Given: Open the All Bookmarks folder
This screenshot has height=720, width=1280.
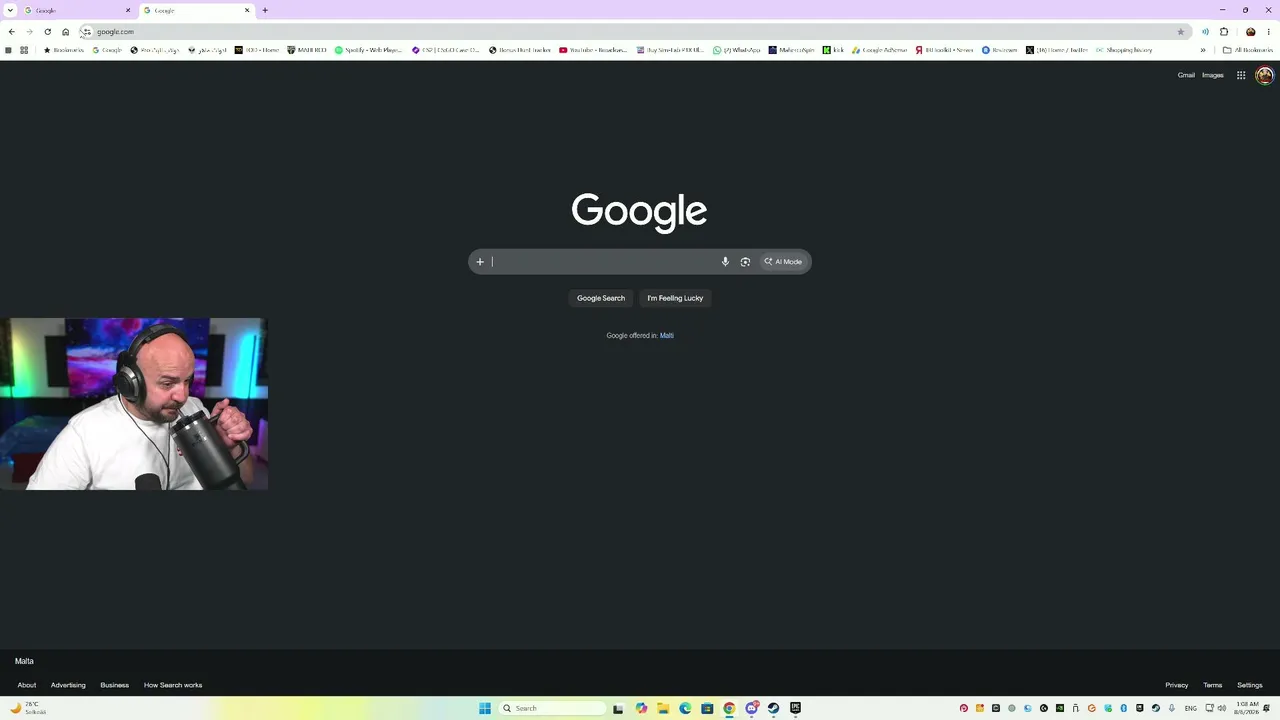Looking at the screenshot, I should click(1248, 50).
